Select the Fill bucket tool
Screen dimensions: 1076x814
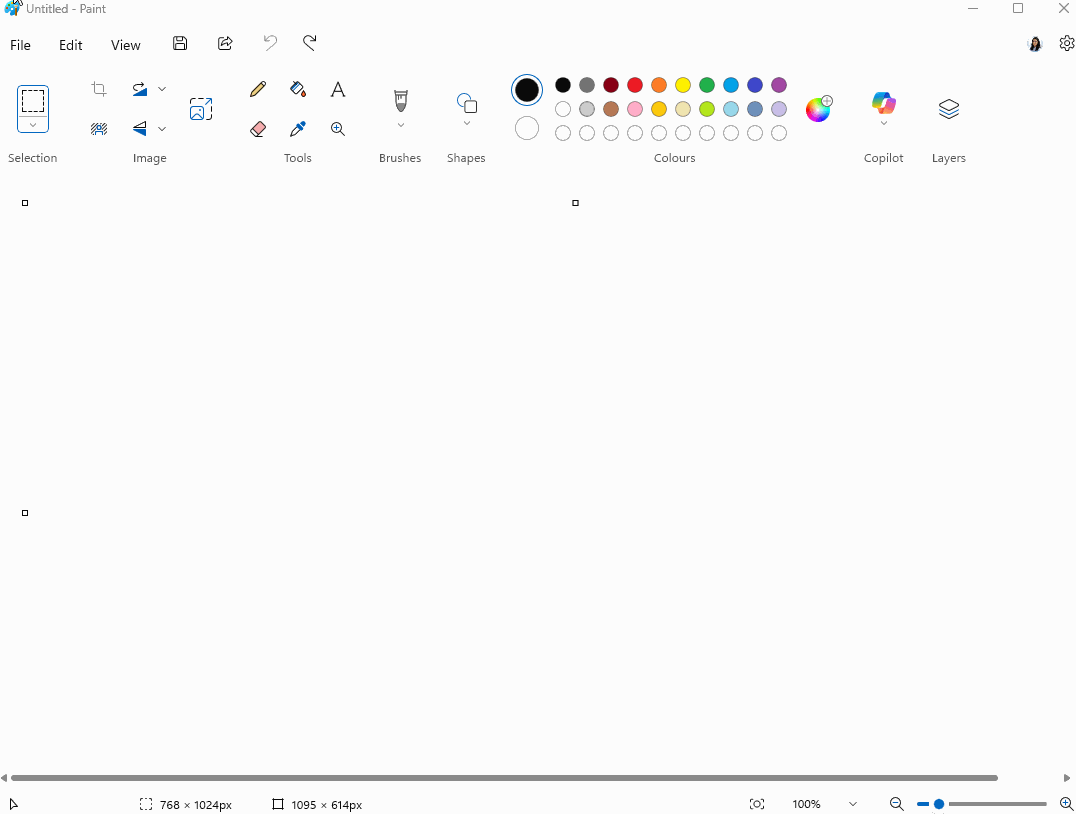(x=298, y=90)
